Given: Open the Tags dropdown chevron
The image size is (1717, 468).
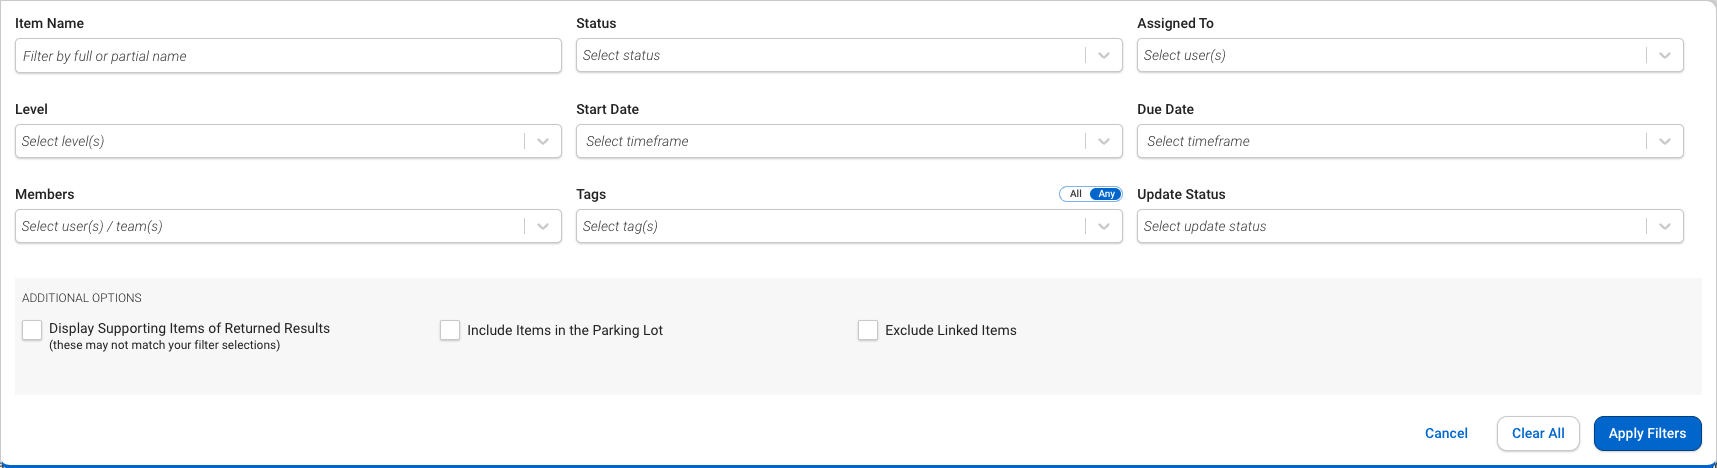Looking at the screenshot, I should click(x=1103, y=227).
